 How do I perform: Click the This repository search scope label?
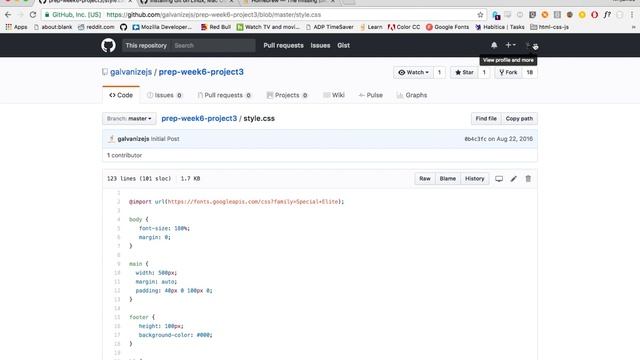146,45
